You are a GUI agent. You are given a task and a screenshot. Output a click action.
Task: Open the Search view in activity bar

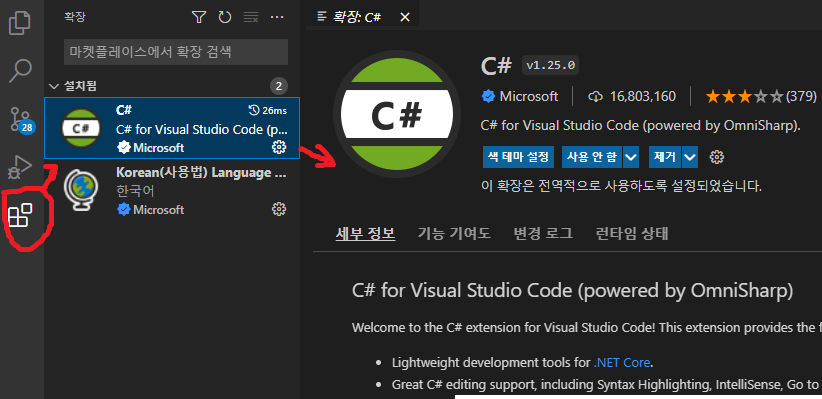point(21,70)
